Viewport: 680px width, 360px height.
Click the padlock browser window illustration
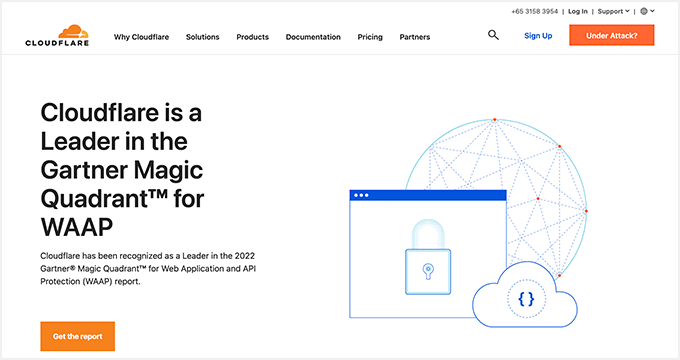pyautogui.click(x=428, y=254)
